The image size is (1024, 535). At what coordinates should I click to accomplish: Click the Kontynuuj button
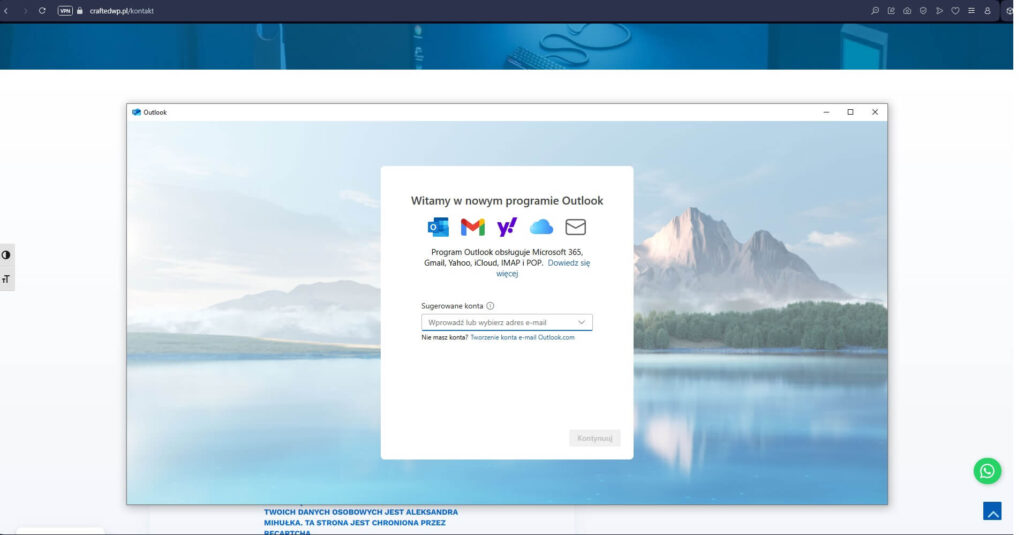coord(594,438)
